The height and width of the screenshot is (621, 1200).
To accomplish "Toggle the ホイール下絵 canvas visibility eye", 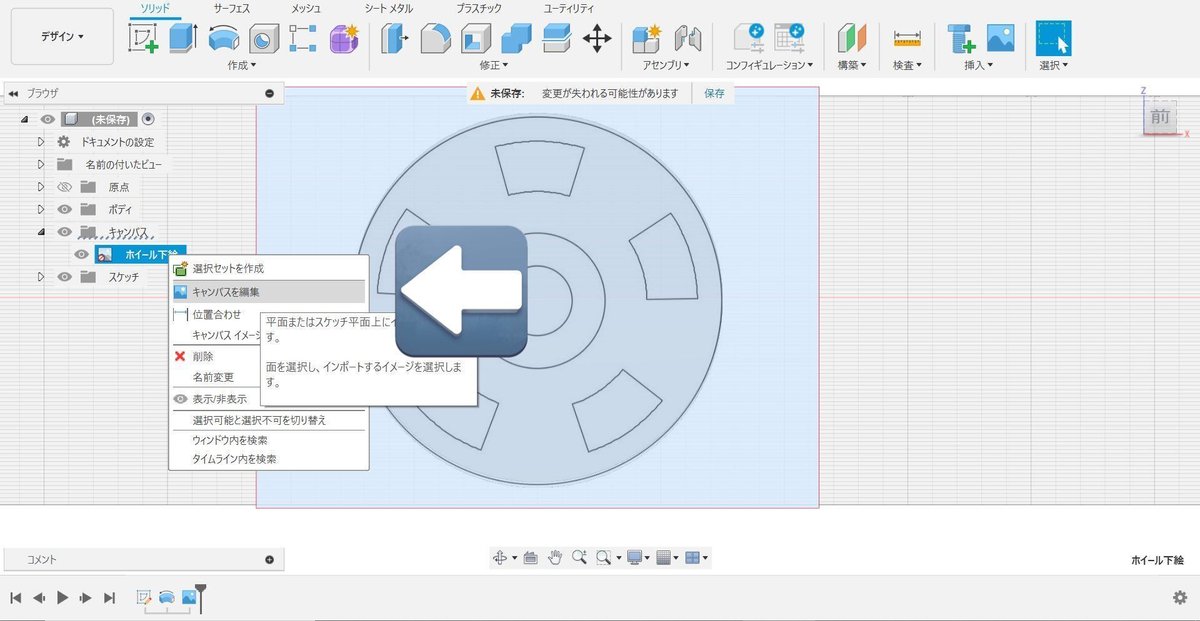I will (x=82, y=255).
